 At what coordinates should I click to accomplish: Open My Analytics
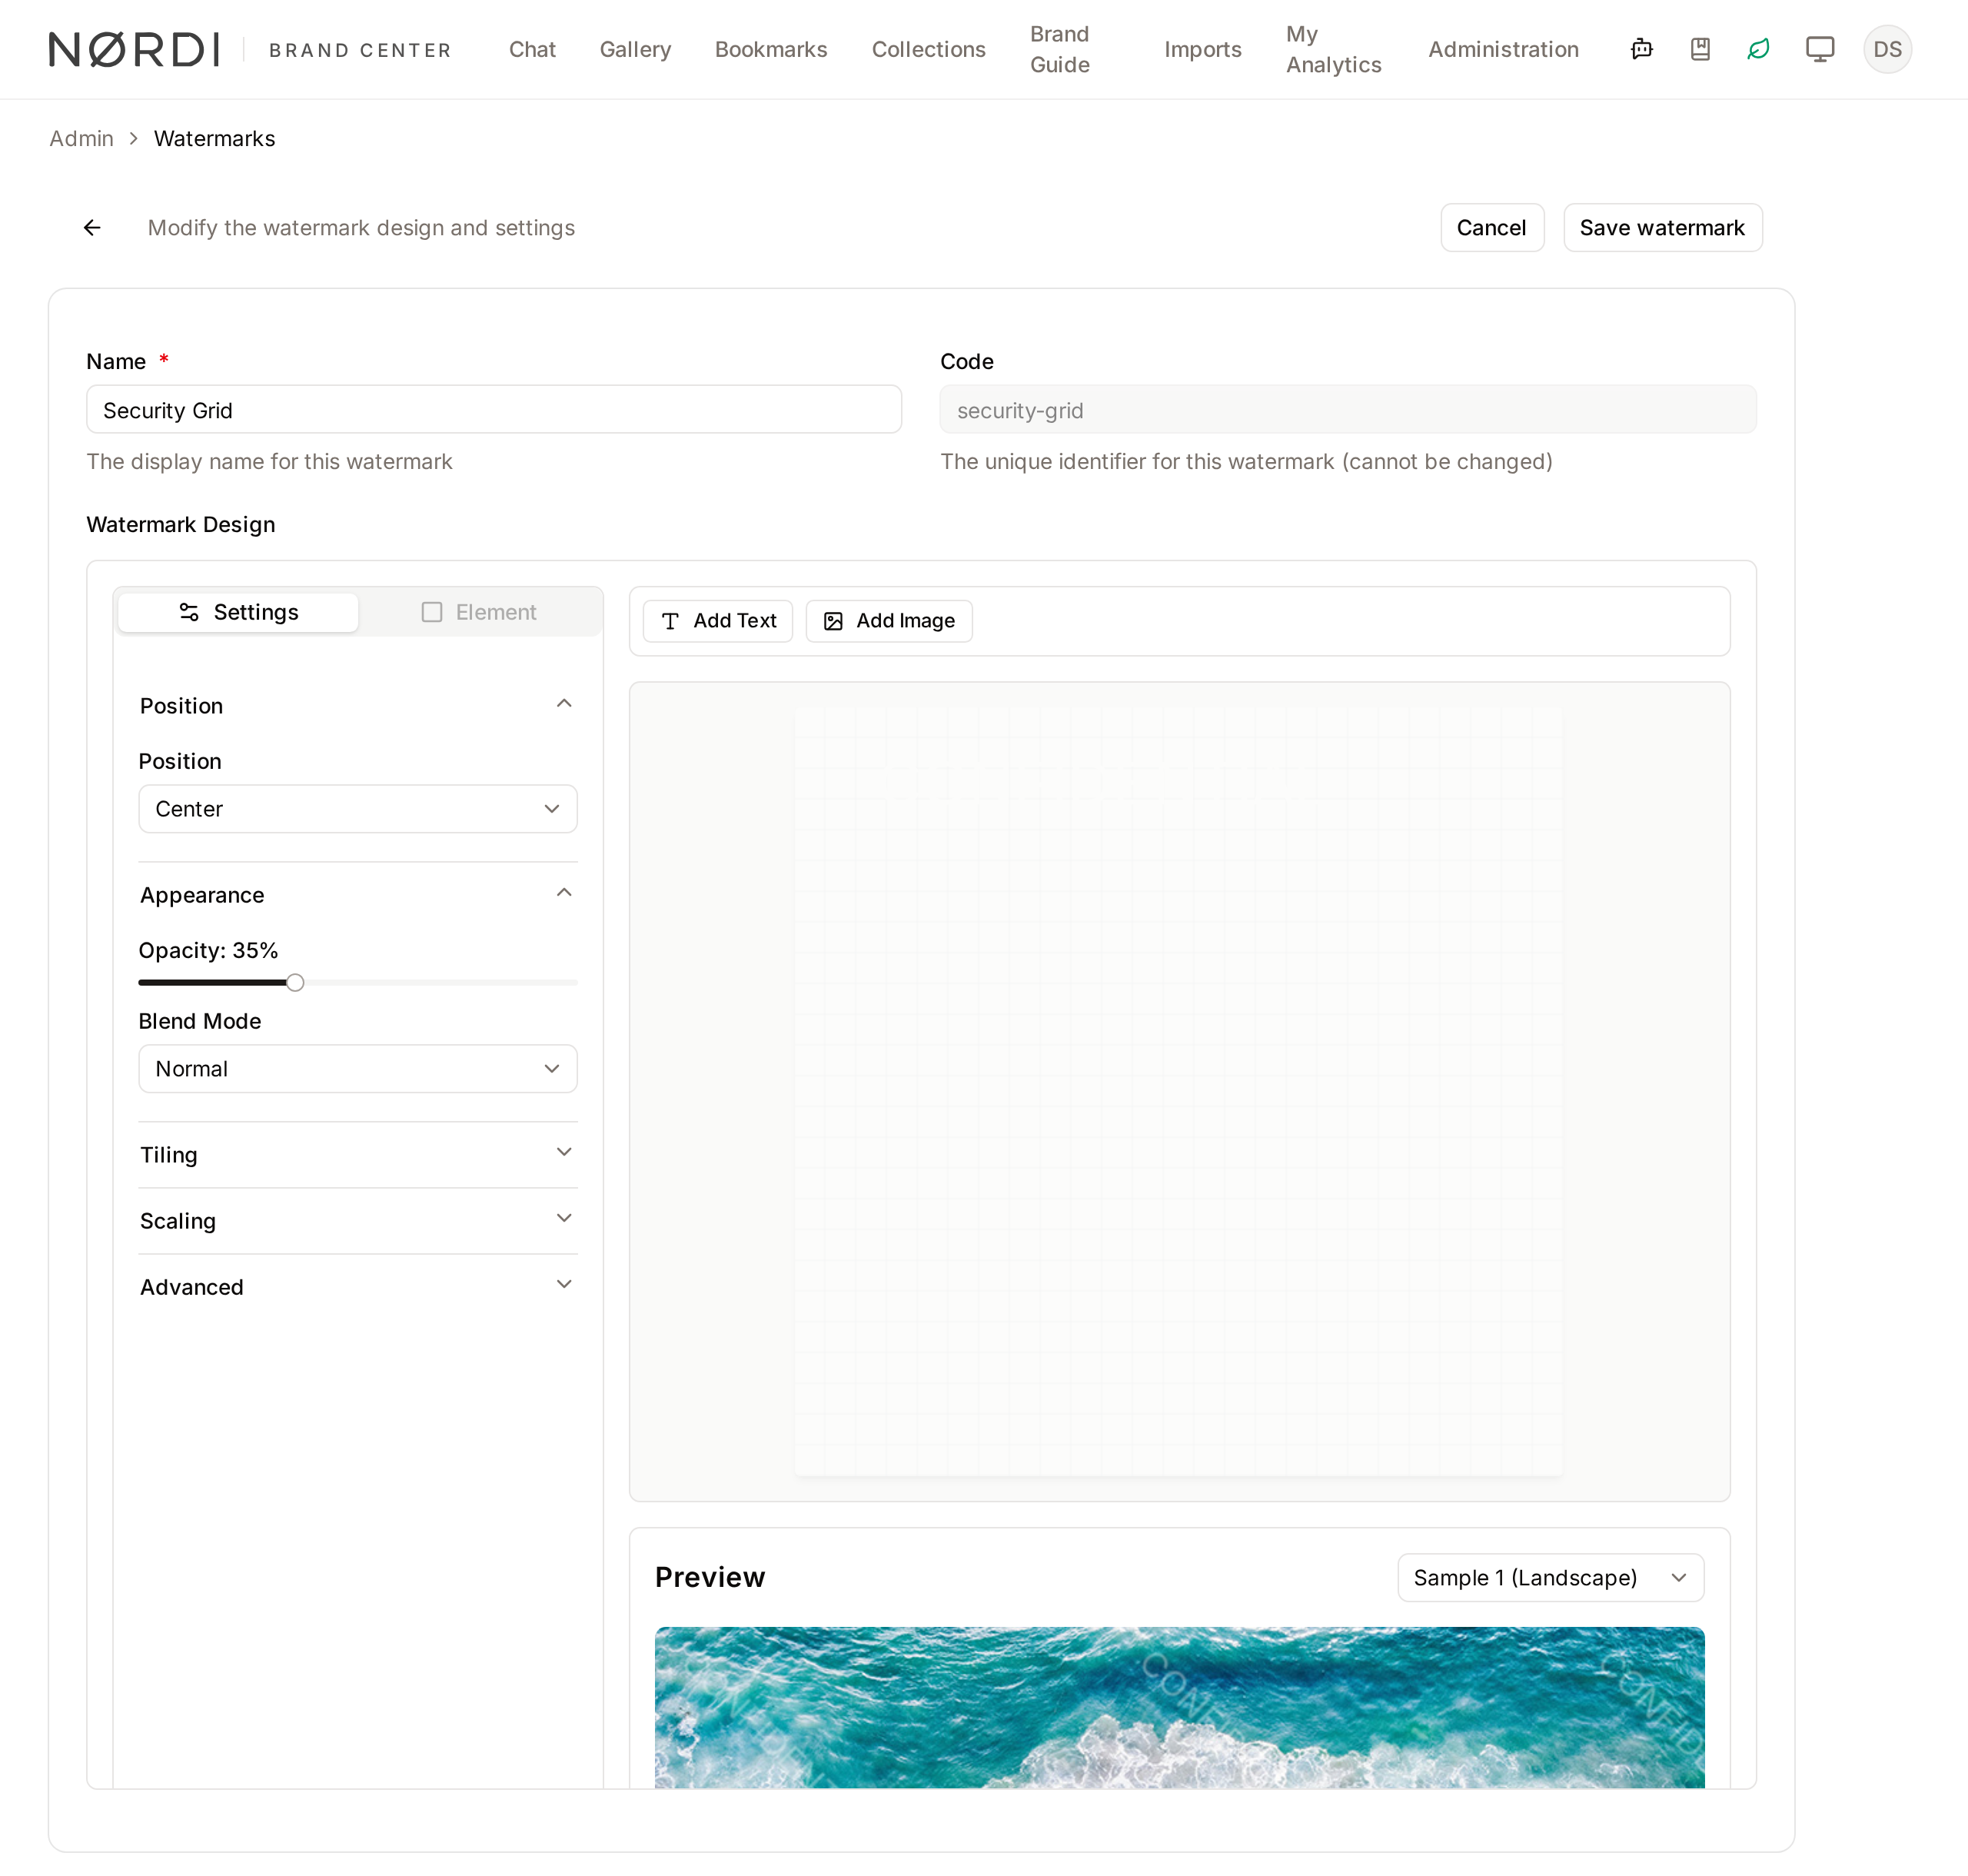pyautogui.click(x=1333, y=49)
